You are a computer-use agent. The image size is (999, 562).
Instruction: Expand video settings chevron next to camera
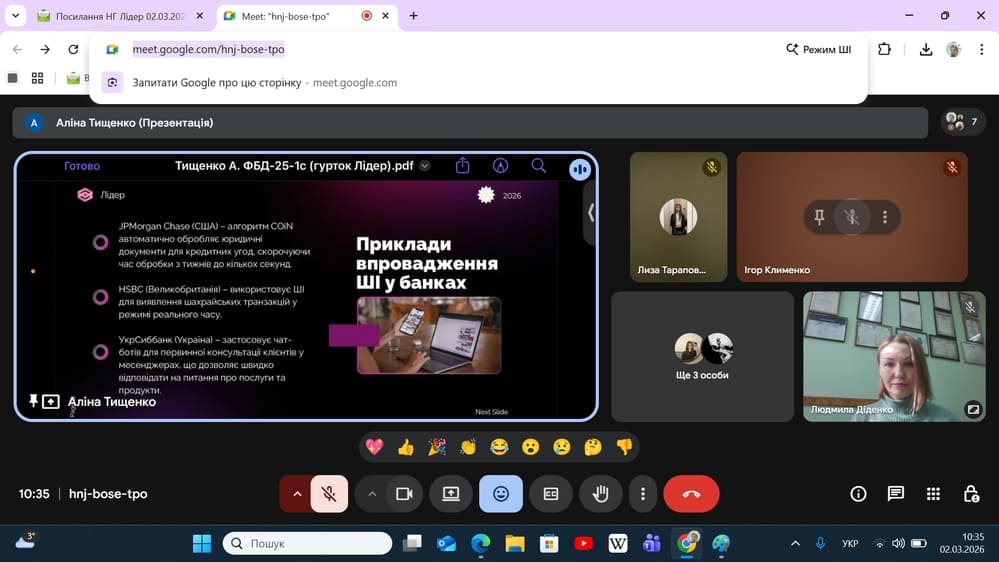[372, 494]
